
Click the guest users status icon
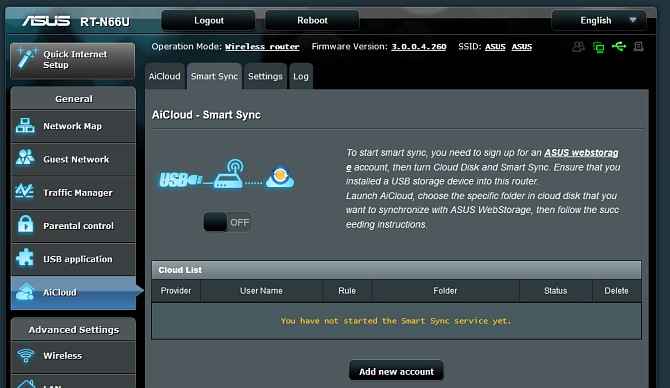click(x=579, y=47)
